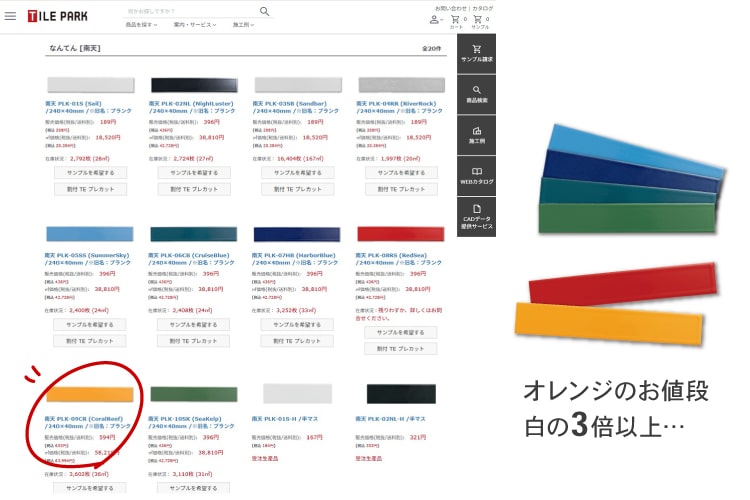750x500 pixels.
Task: Open PLK-10SK (SeaKelp) green tile thumbnail
Action: point(194,394)
